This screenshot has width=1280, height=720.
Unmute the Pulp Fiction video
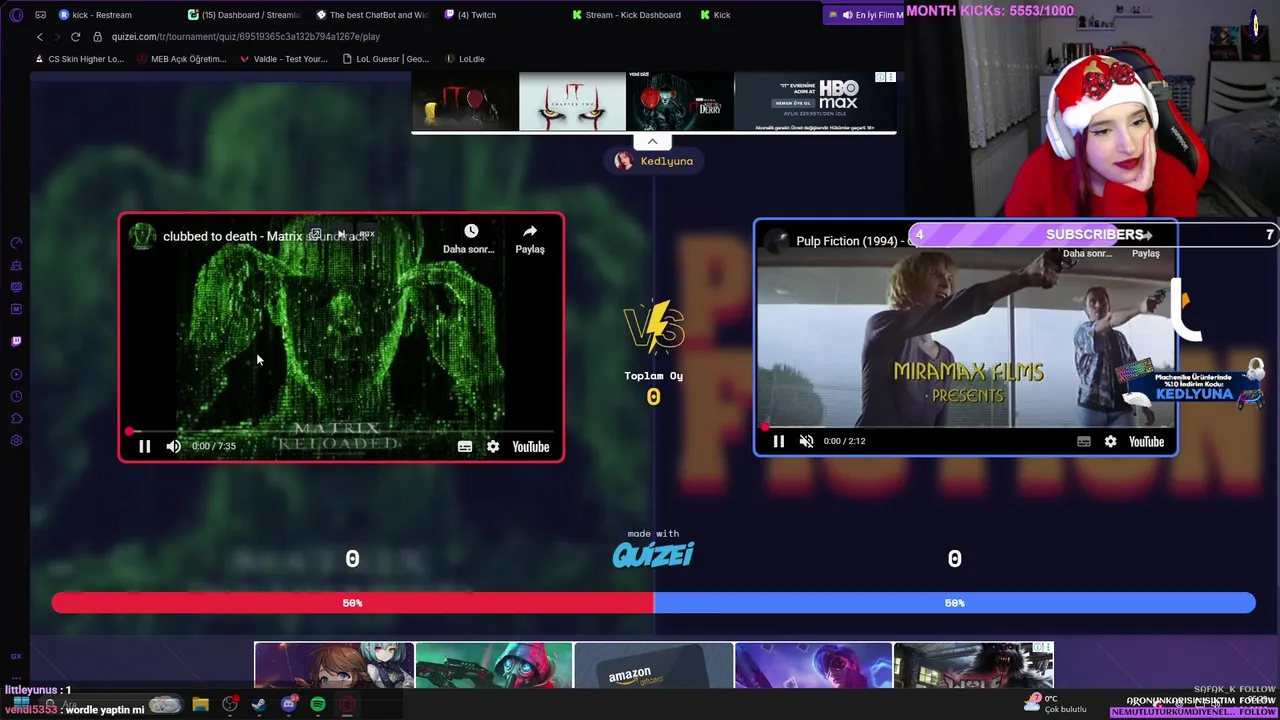click(x=806, y=441)
